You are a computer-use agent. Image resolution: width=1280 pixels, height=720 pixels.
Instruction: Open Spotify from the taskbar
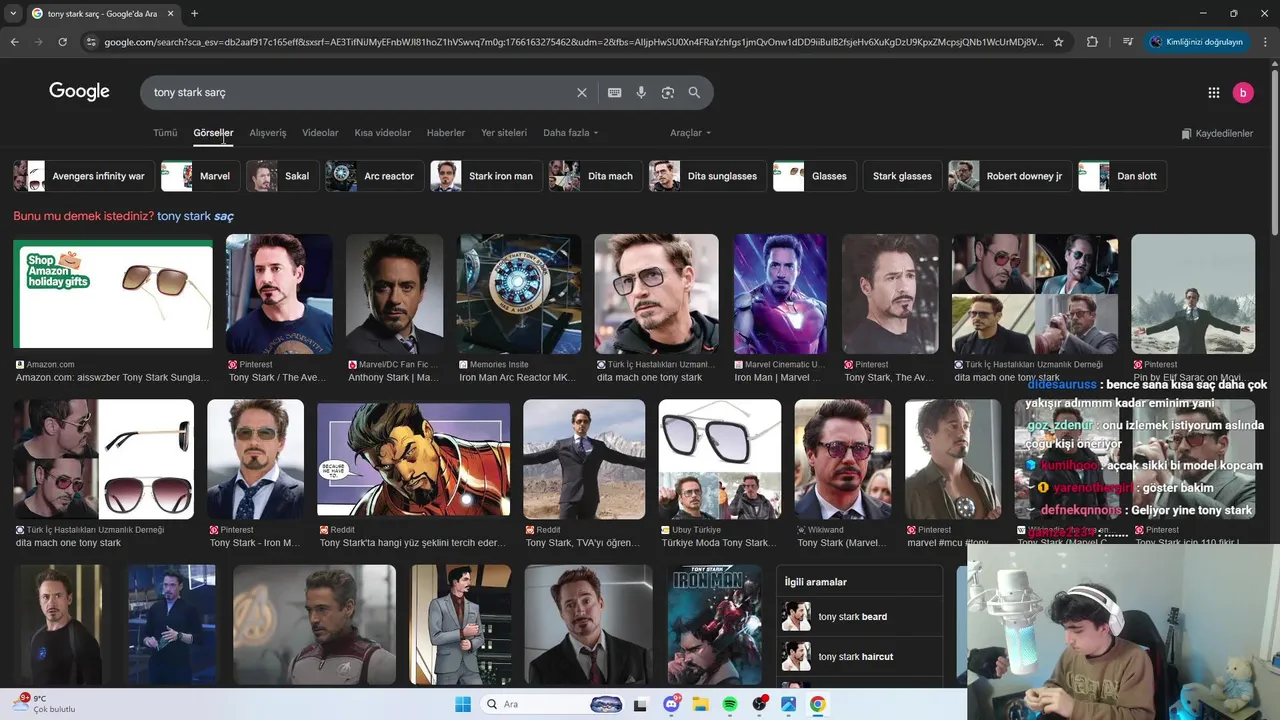click(730, 704)
